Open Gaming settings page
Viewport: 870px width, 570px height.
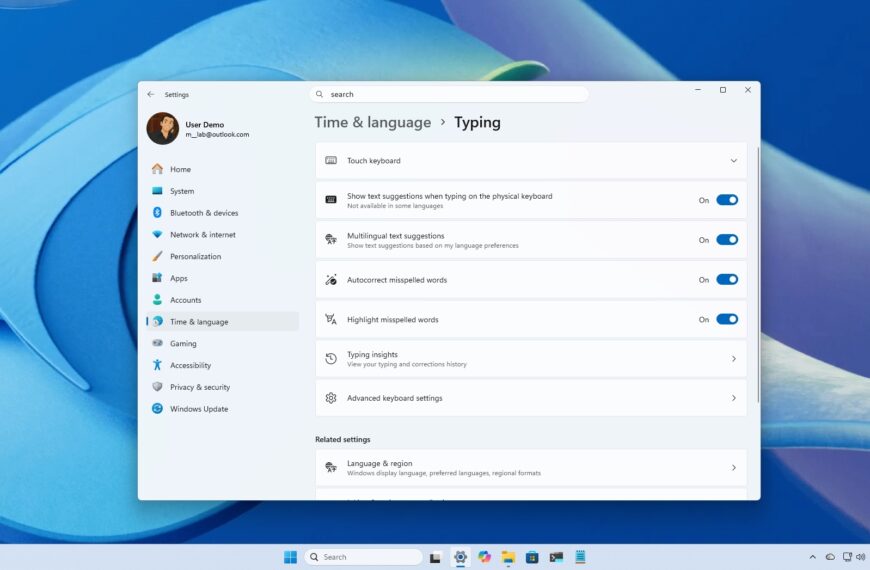coord(222,344)
